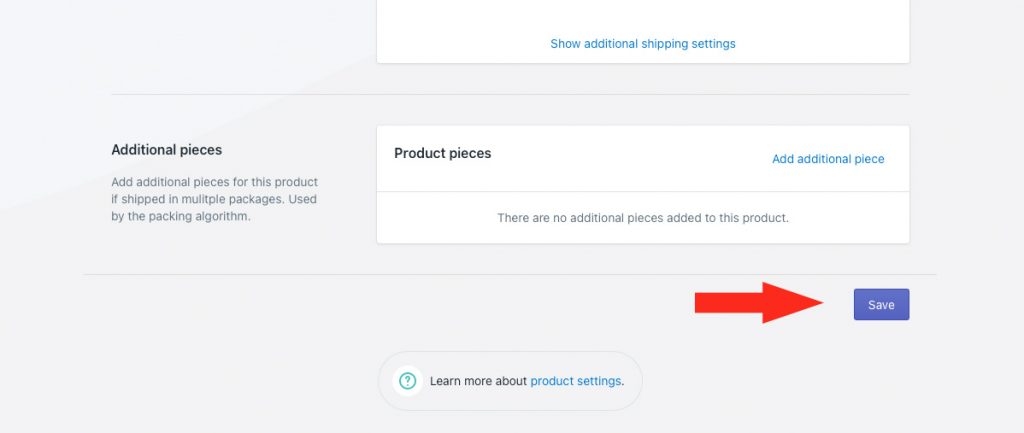Click the Learn more about text
Image resolution: width=1024 pixels, height=433 pixels.
tap(478, 381)
